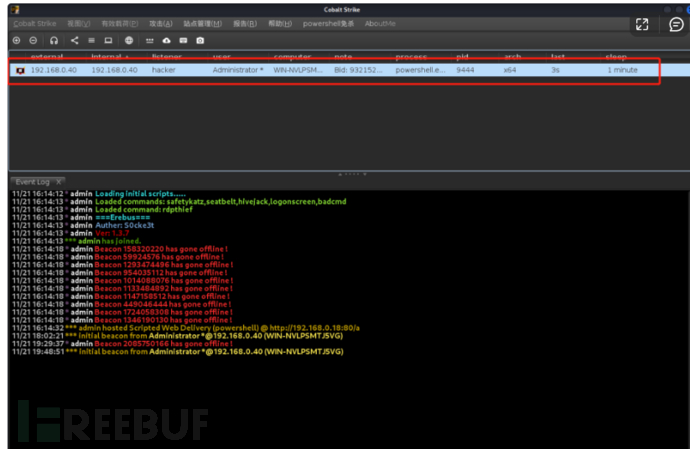
Task: Sort by arch column header
Action: point(513,57)
